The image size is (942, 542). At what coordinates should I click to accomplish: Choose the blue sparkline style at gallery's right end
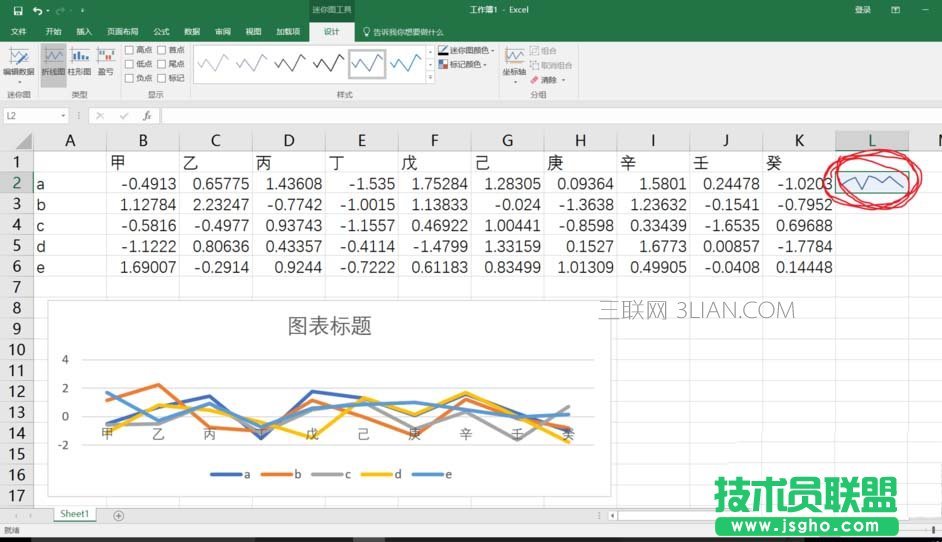tap(406, 64)
